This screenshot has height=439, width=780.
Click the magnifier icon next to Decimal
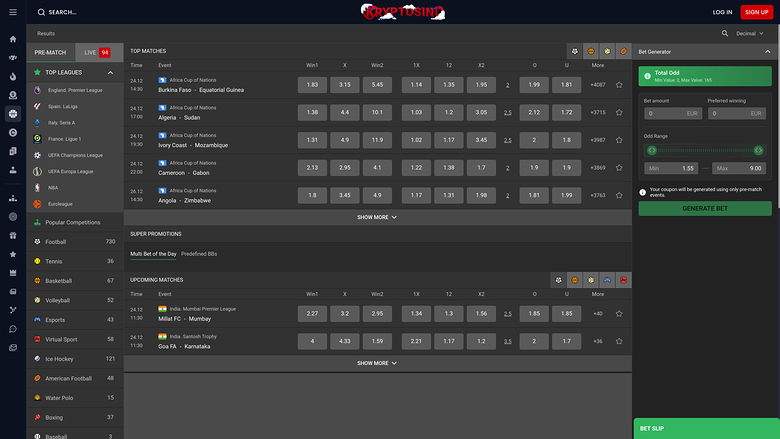click(x=725, y=33)
